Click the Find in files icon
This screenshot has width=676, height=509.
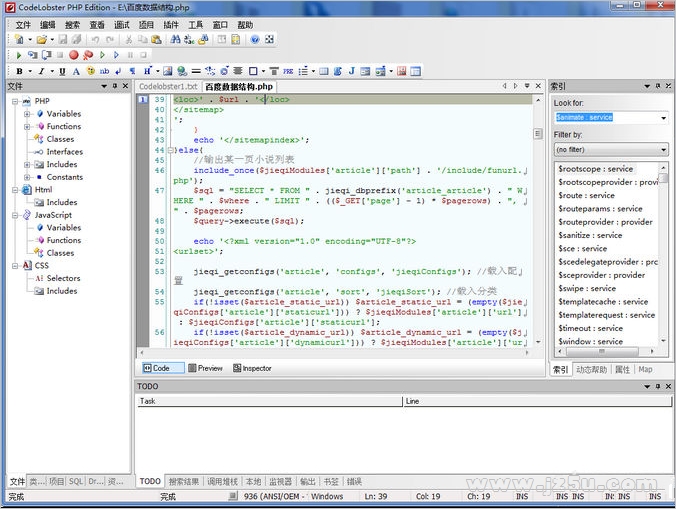[203, 40]
